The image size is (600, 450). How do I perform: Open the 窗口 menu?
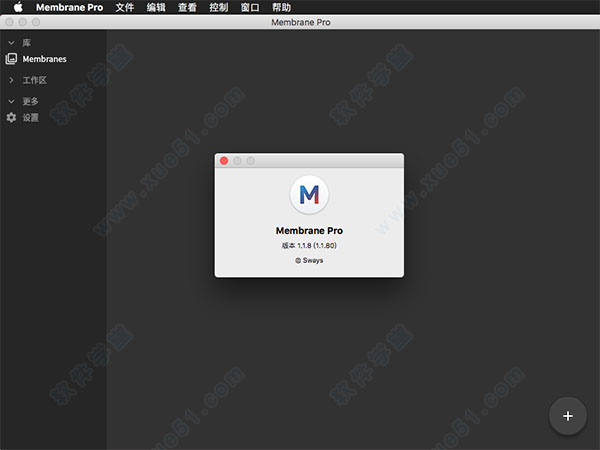250,7
